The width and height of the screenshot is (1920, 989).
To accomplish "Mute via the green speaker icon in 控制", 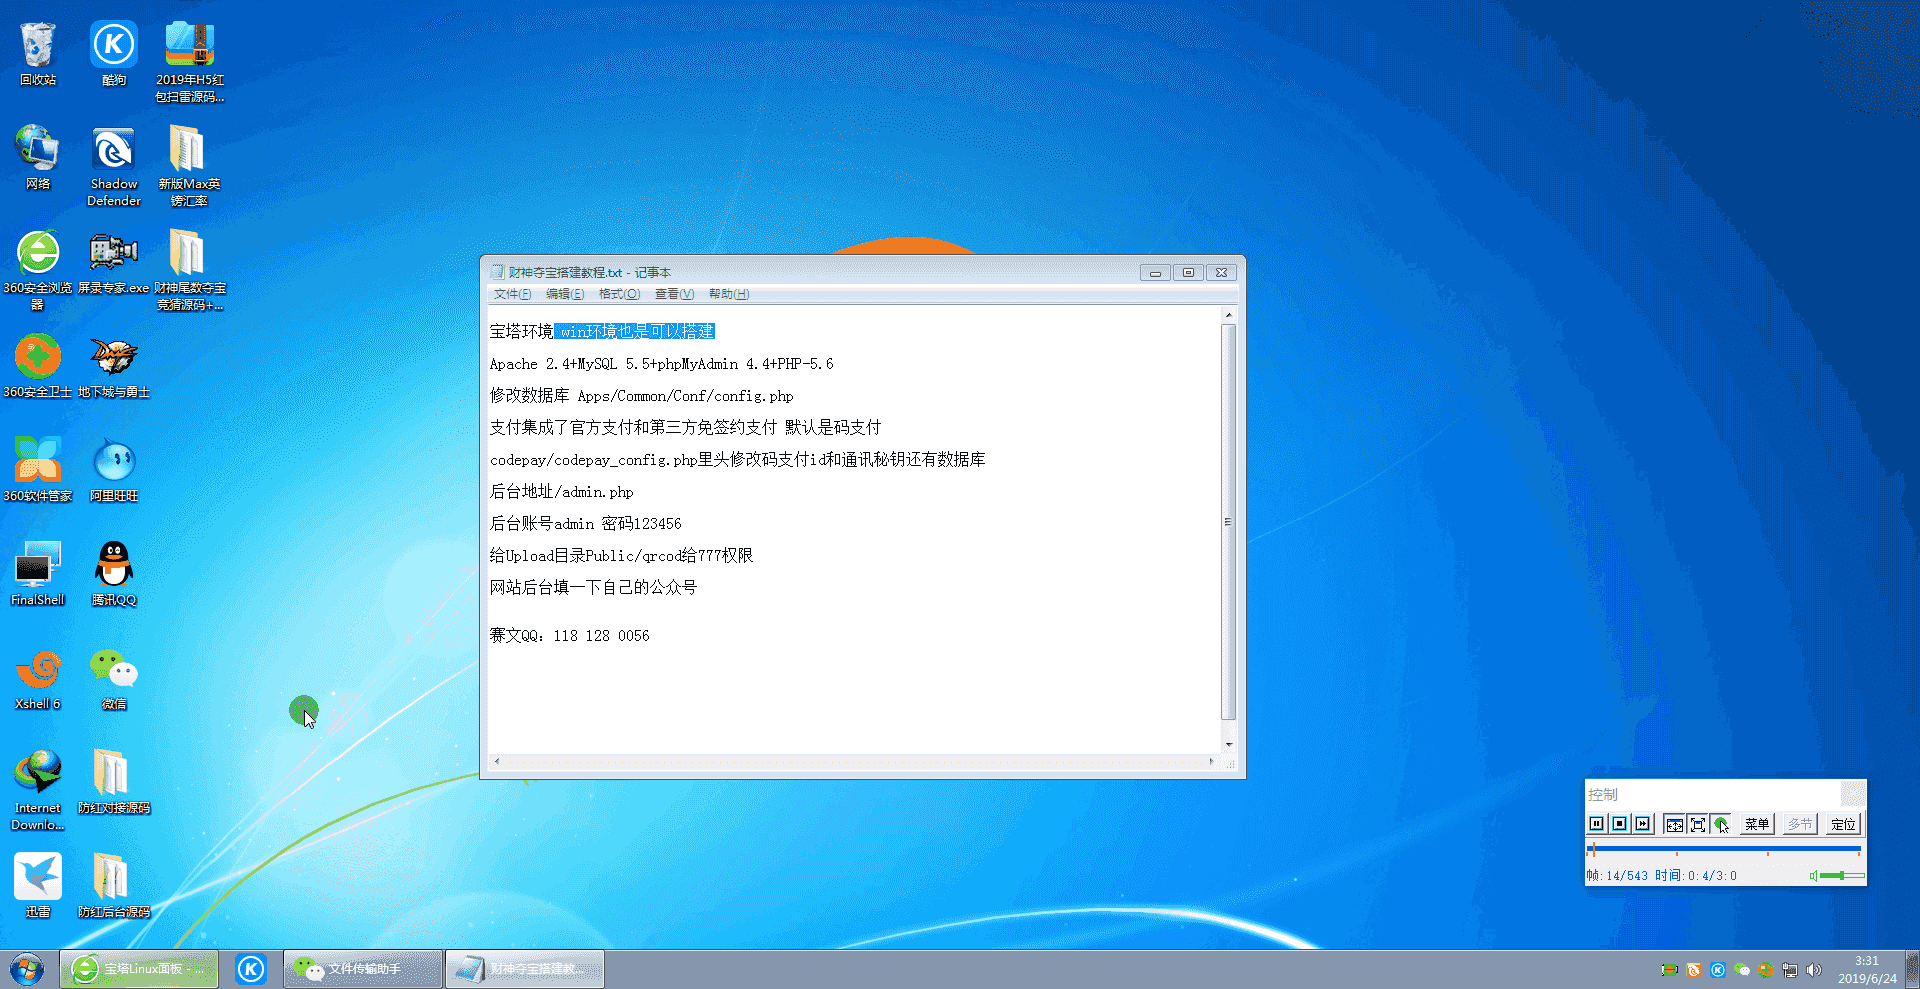I will [x=1813, y=876].
